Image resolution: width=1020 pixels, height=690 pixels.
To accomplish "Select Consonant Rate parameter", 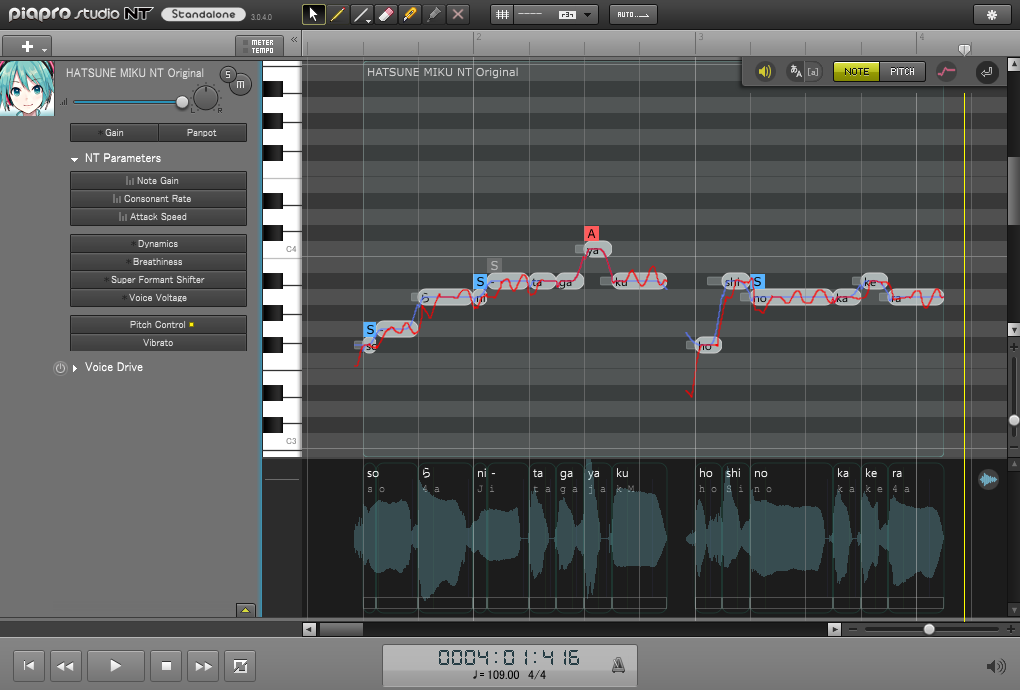I will (x=158, y=199).
